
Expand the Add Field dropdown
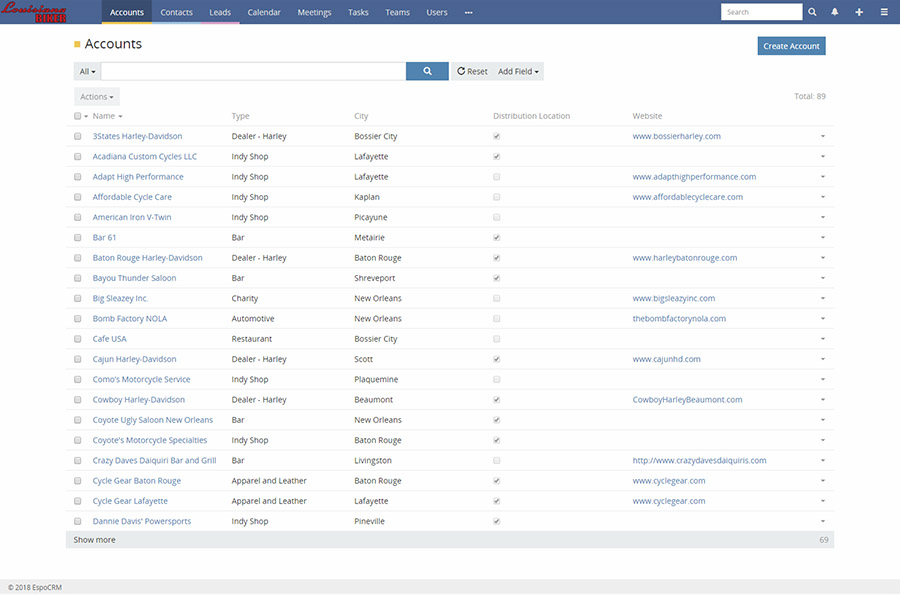[518, 72]
